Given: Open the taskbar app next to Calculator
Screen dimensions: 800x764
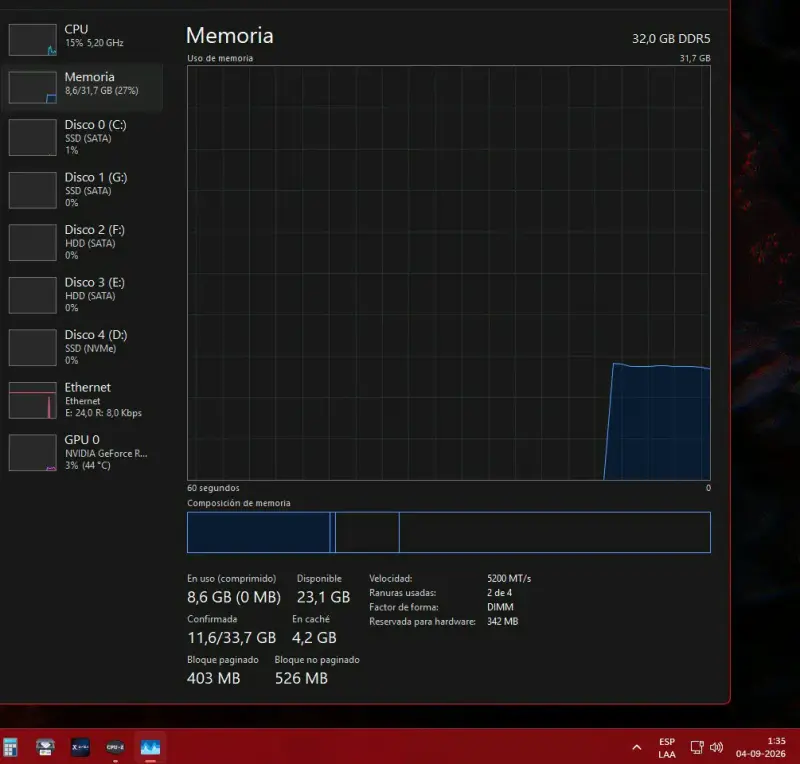Looking at the screenshot, I should click(x=45, y=747).
